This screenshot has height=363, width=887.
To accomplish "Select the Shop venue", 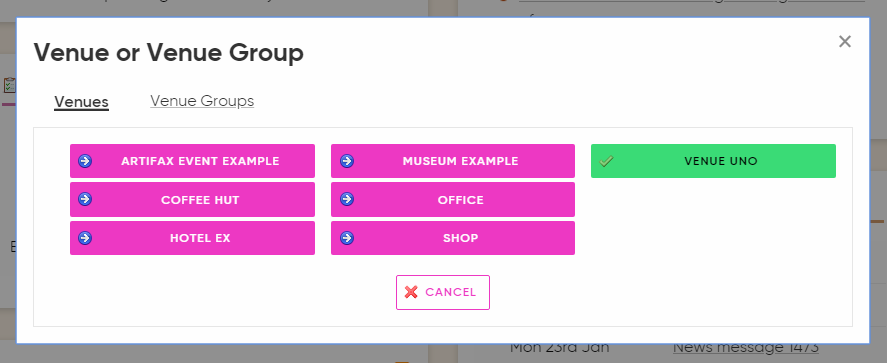I will [453, 238].
